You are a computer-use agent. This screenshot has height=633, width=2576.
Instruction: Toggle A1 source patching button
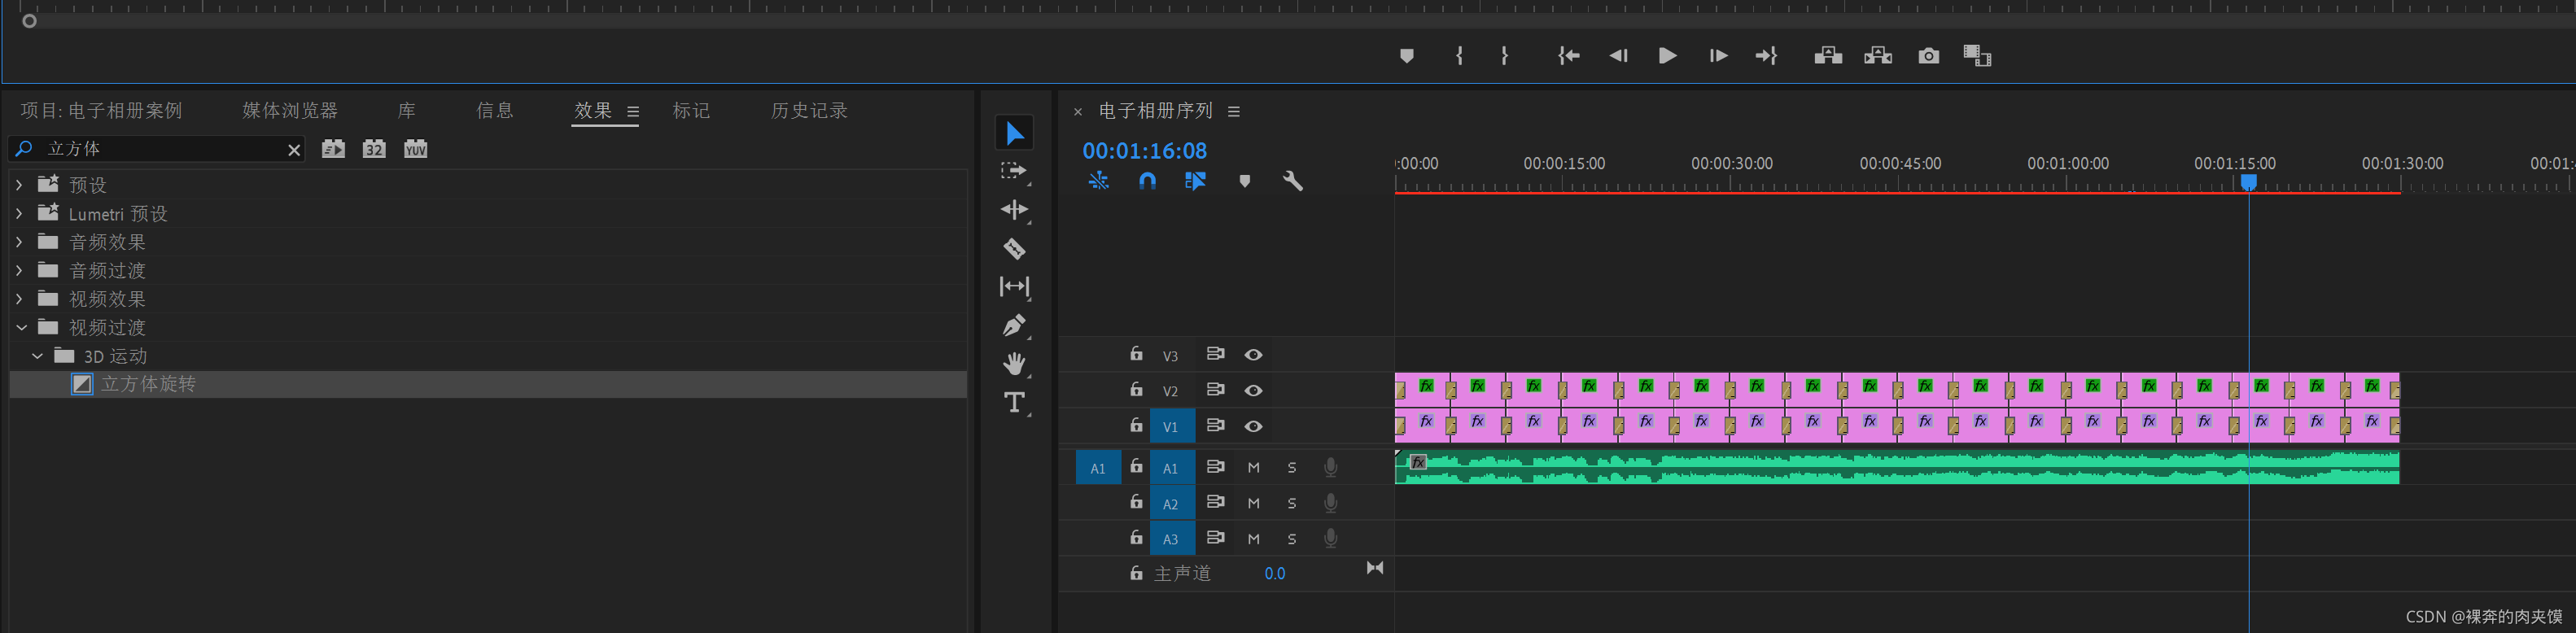point(1098,468)
